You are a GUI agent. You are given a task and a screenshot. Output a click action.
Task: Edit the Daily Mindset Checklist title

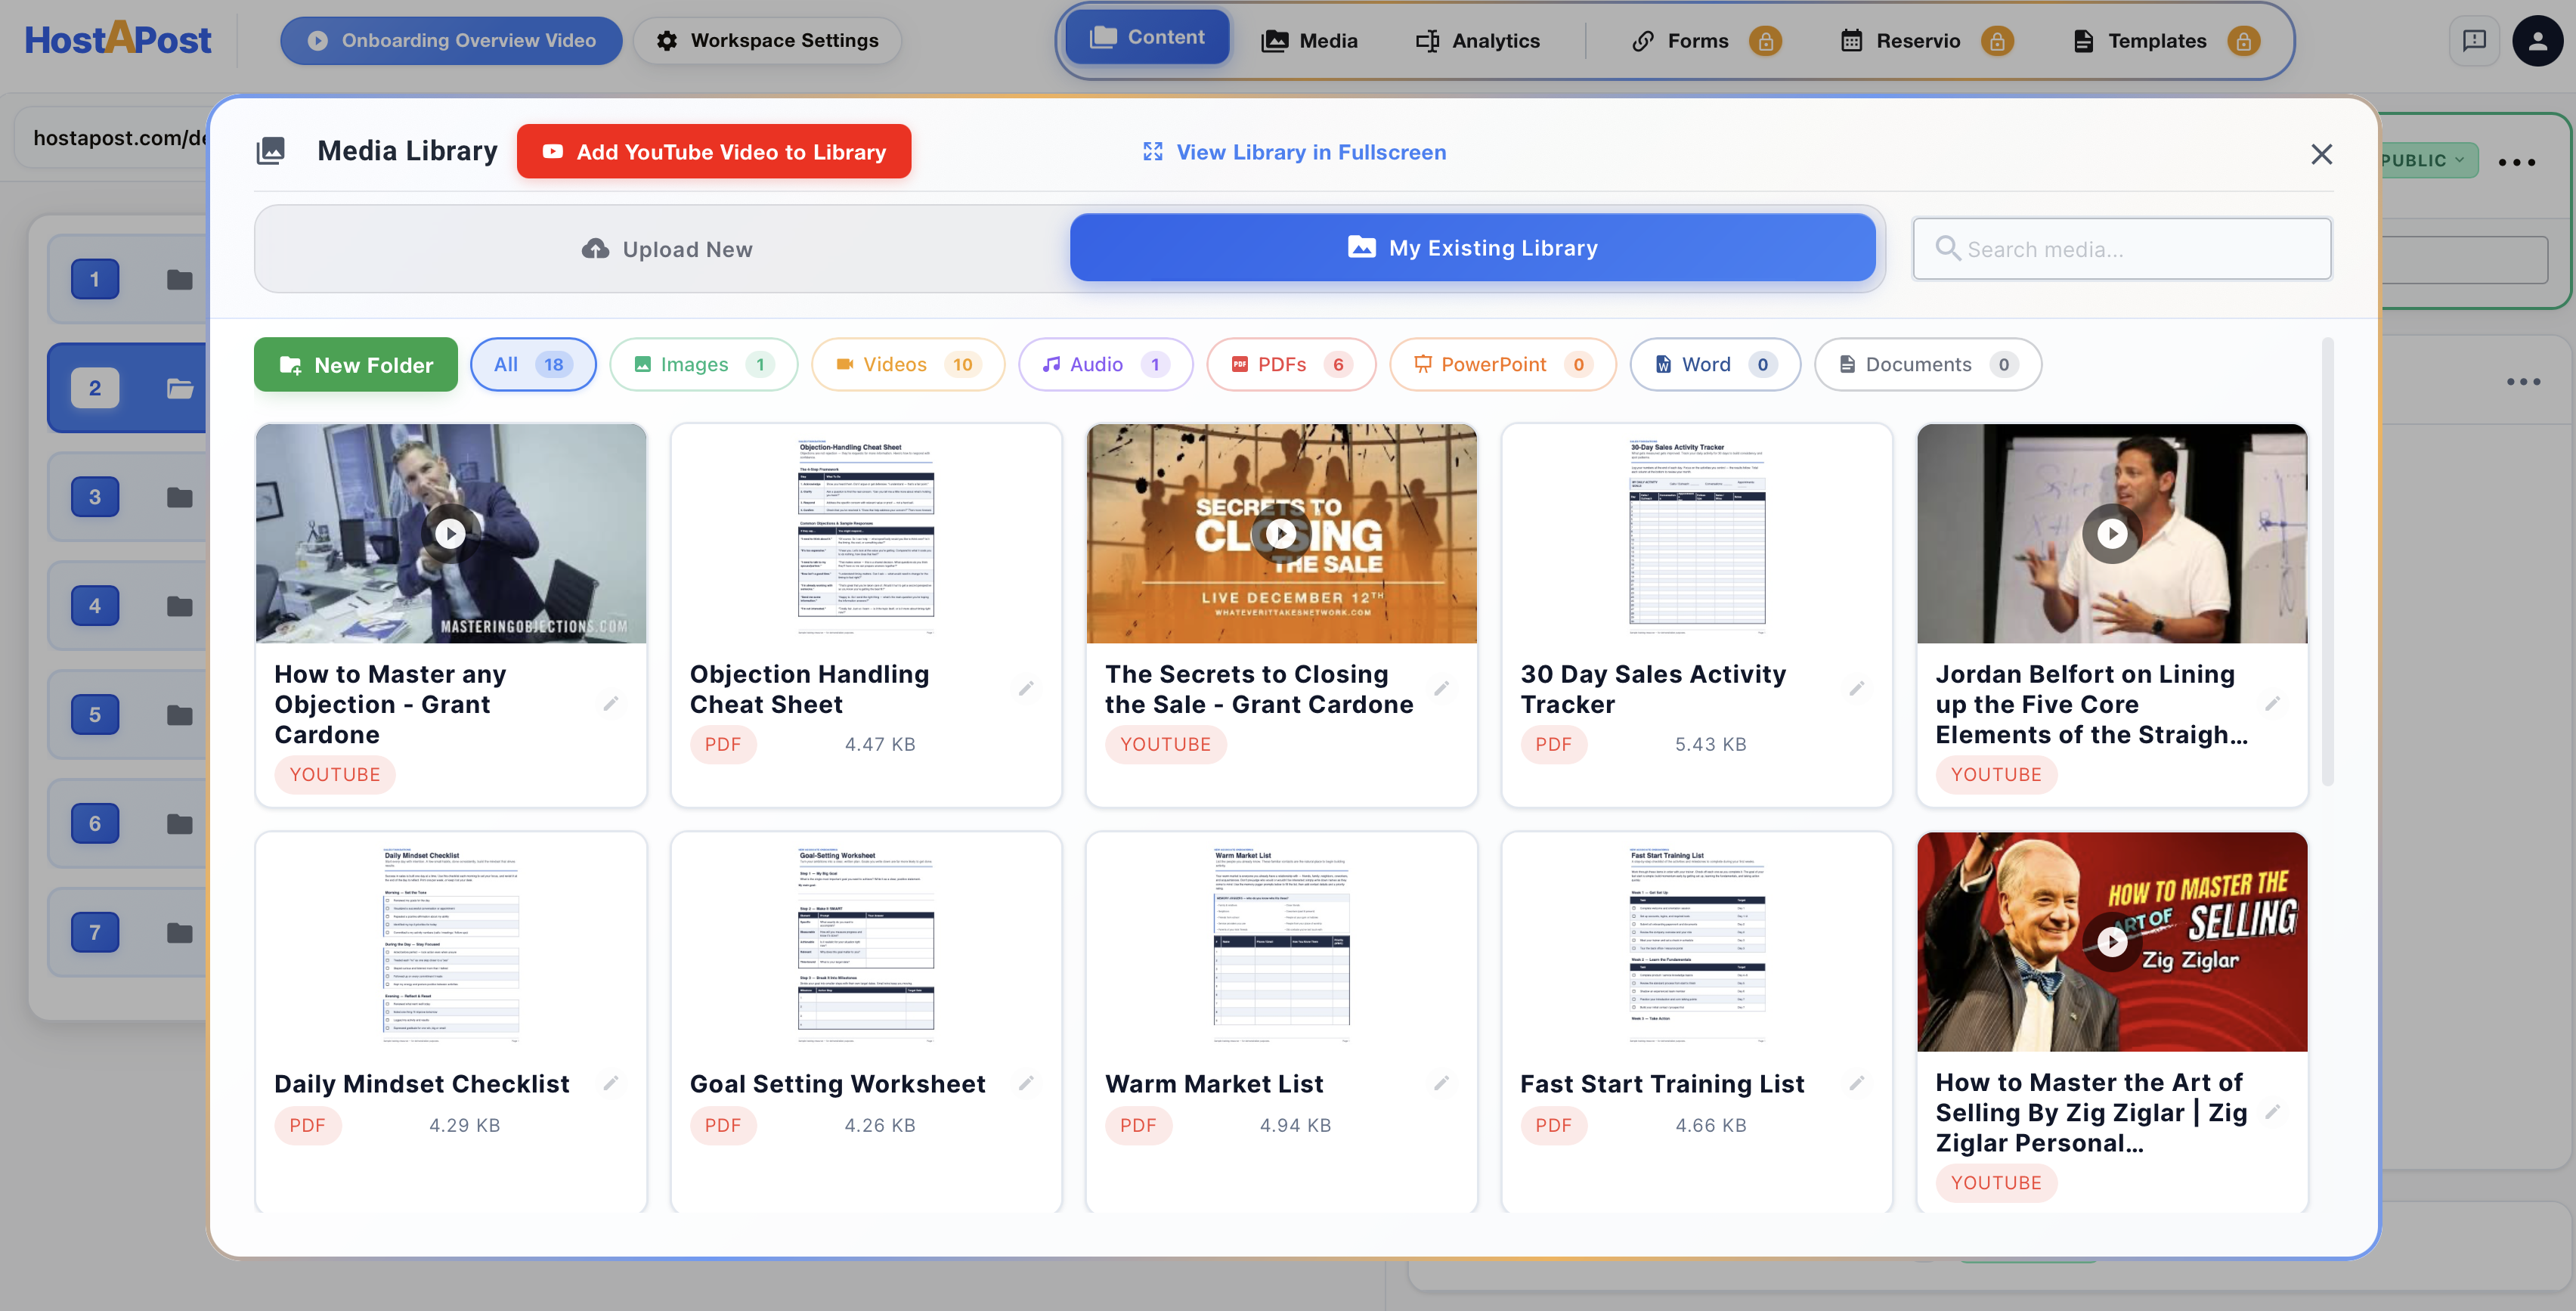[611, 1083]
